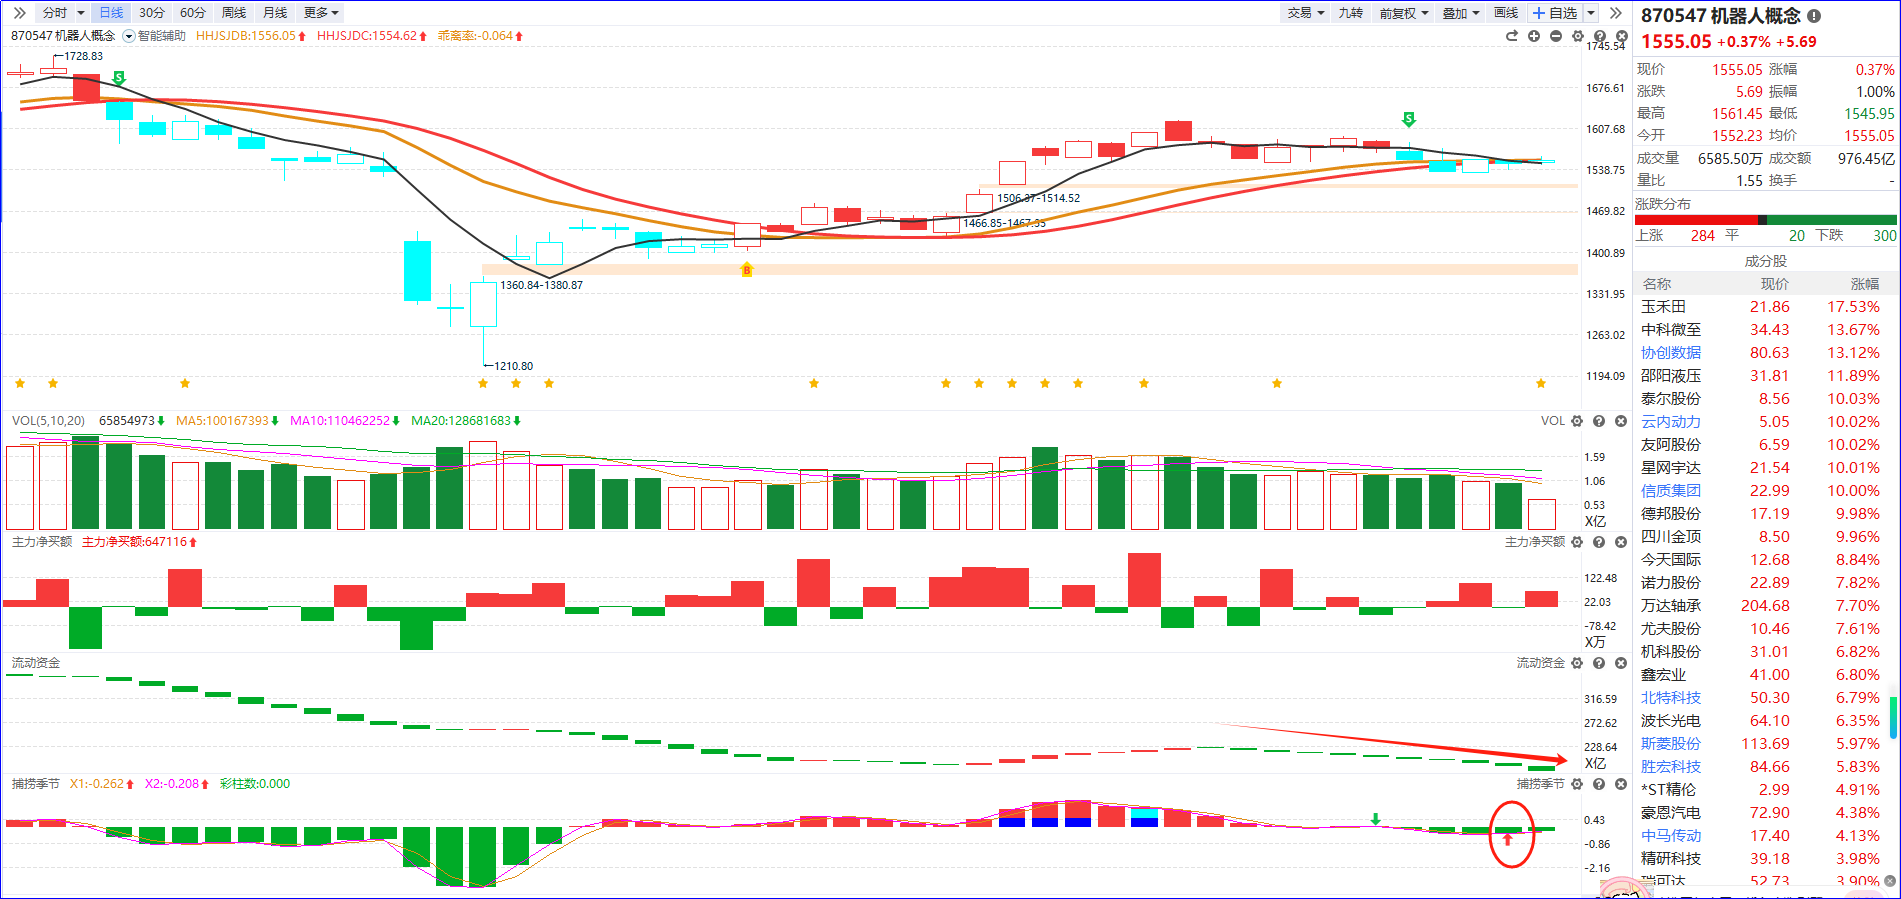Open VOL indicator settings gear
Image resolution: width=1901 pixels, height=899 pixels.
coord(1577,421)
